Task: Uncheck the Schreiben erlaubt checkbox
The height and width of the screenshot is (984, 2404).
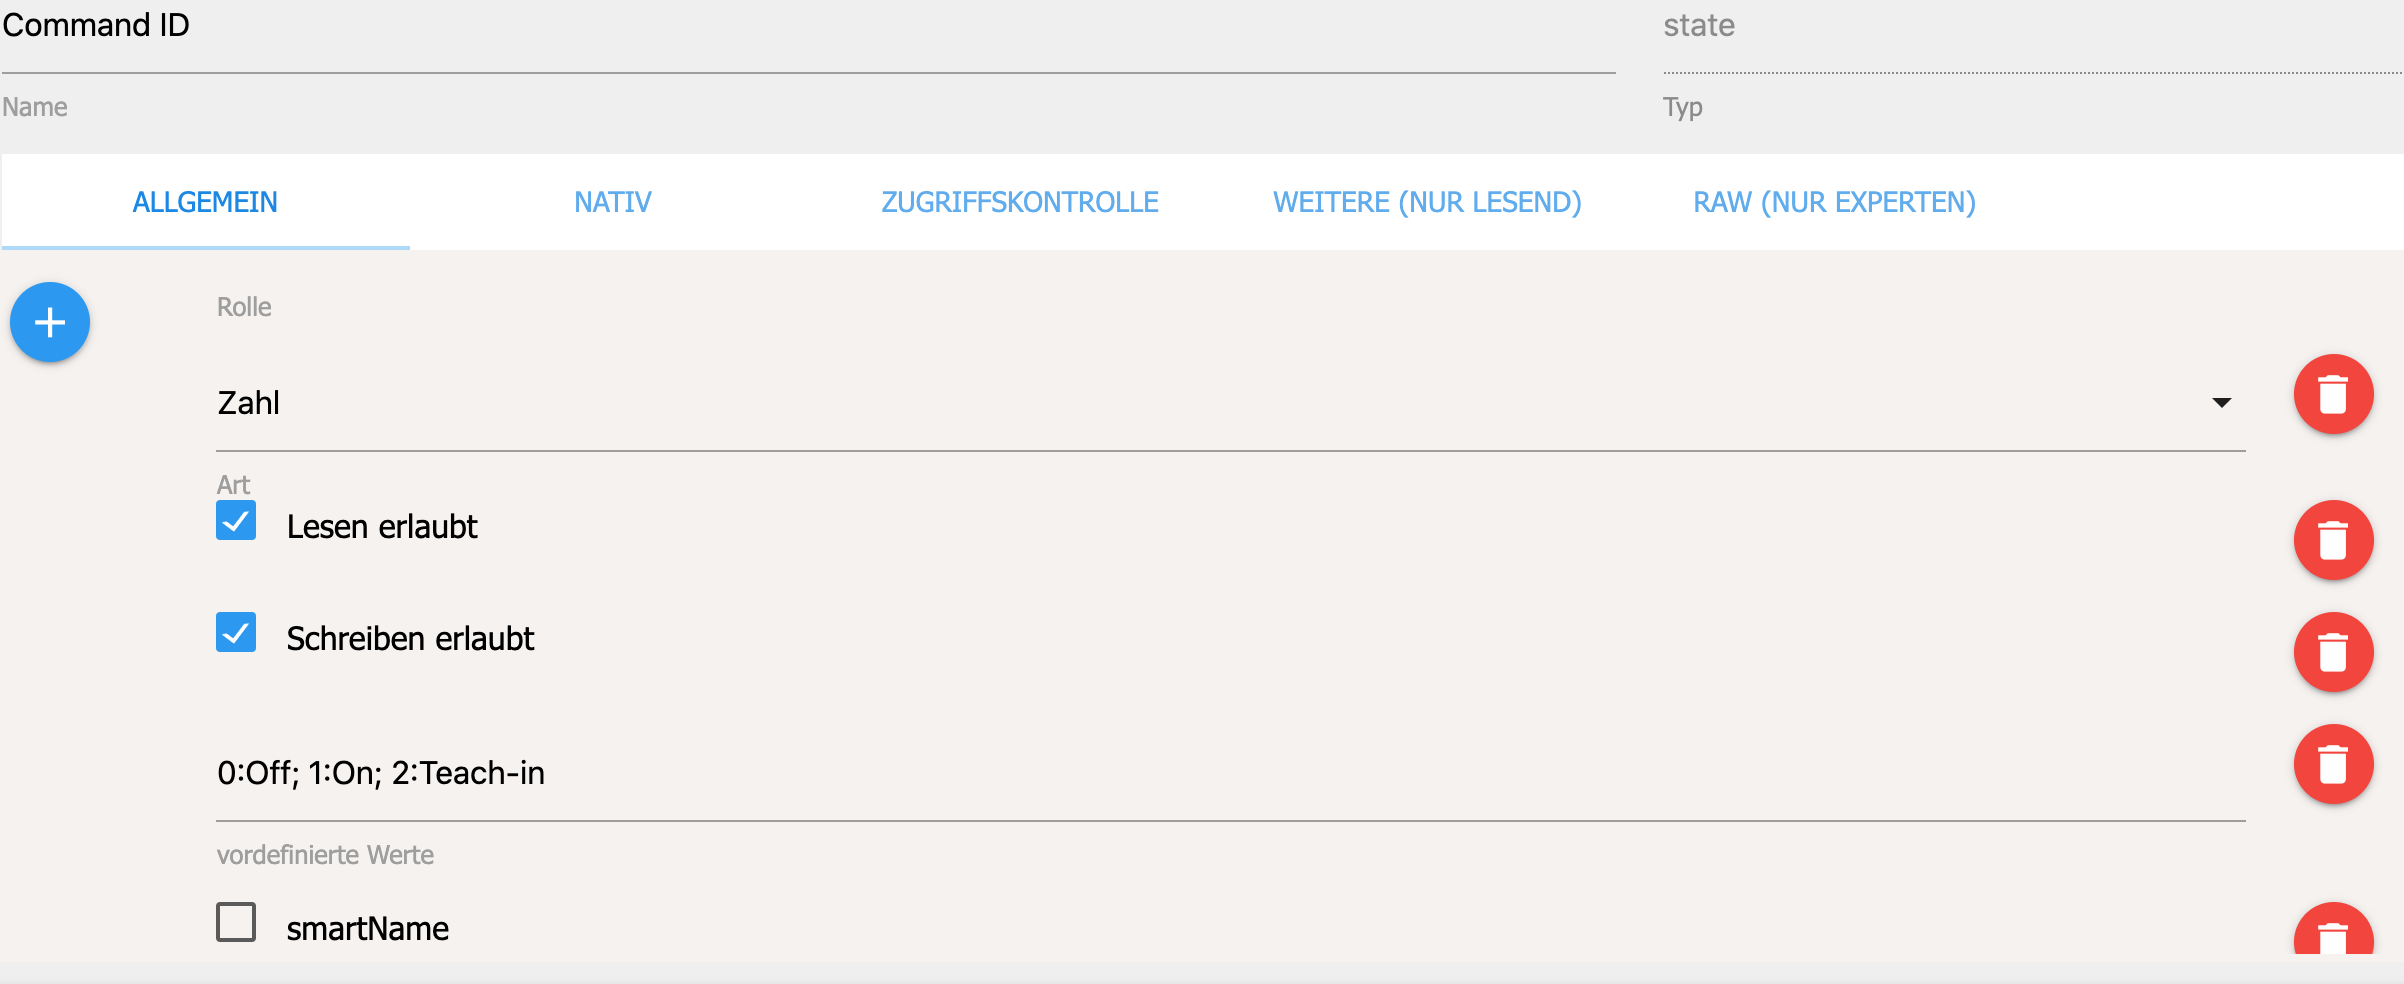Action: point(236,632)
